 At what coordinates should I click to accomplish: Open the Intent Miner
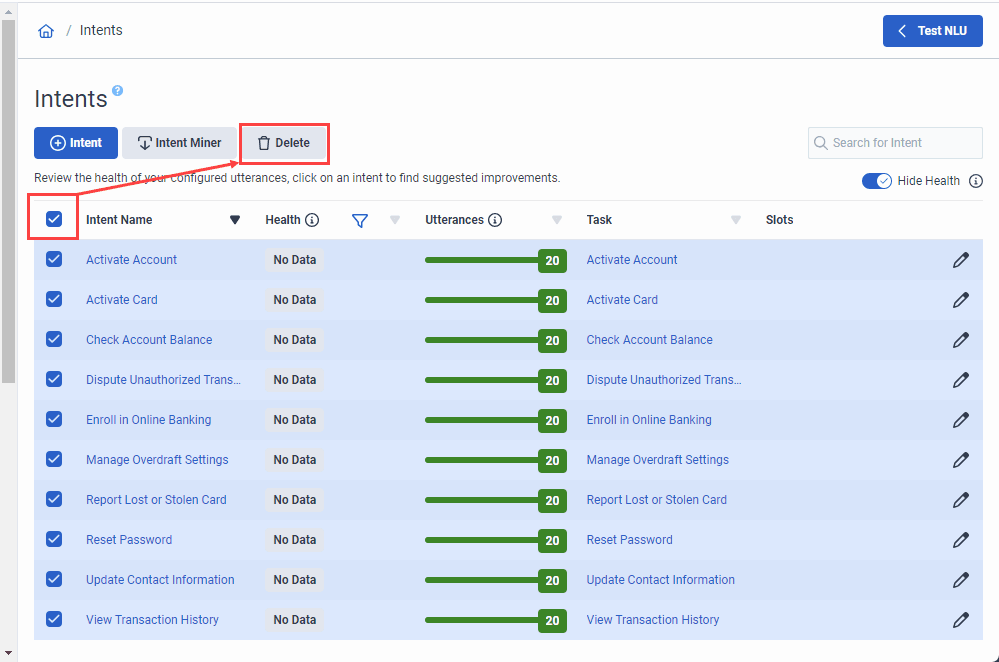click(179, 143)
